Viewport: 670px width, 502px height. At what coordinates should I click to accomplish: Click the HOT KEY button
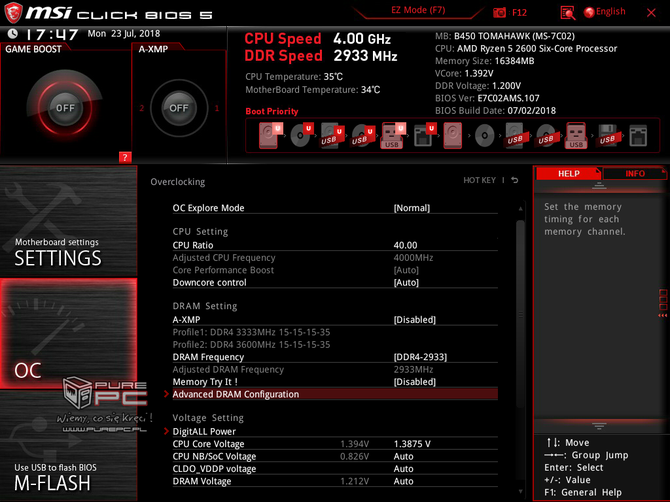[479, 180]
